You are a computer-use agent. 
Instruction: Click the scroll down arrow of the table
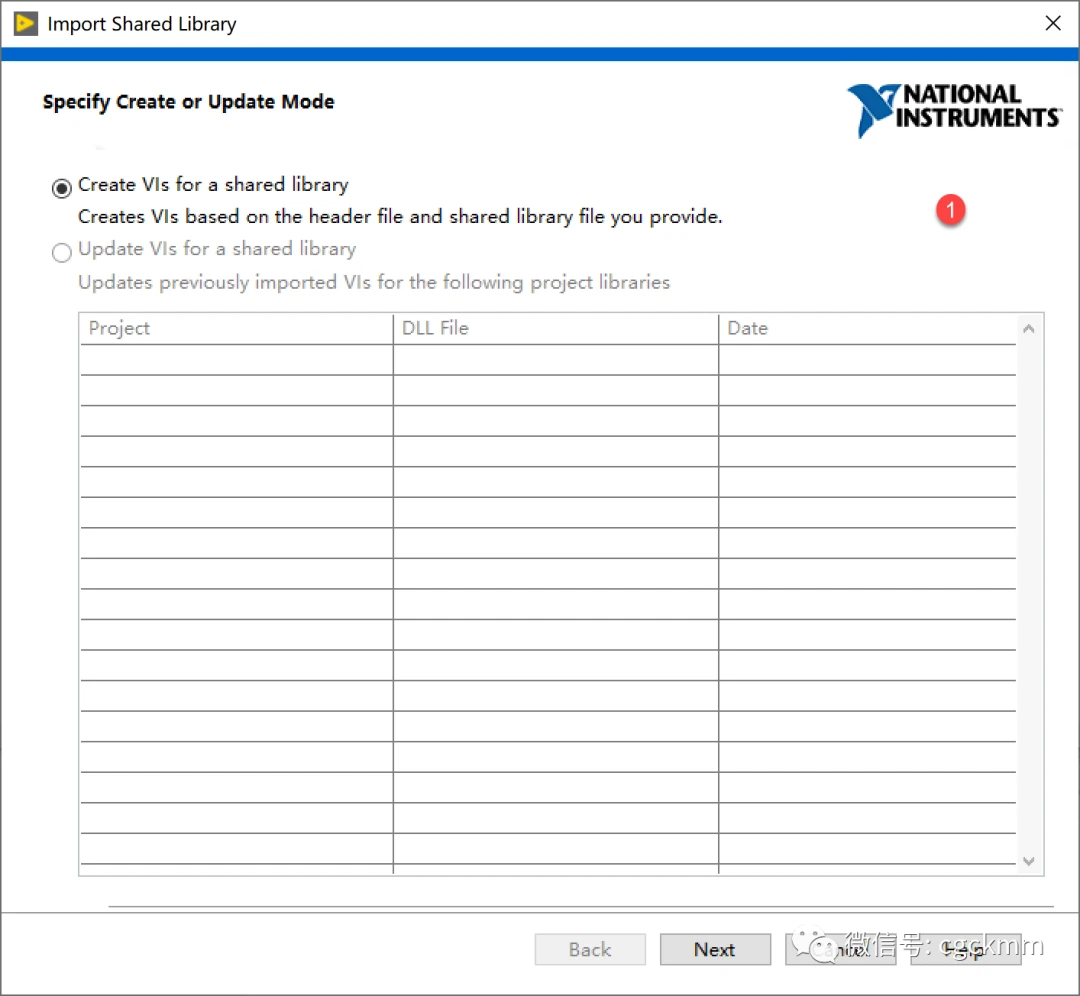[1029, 861]
